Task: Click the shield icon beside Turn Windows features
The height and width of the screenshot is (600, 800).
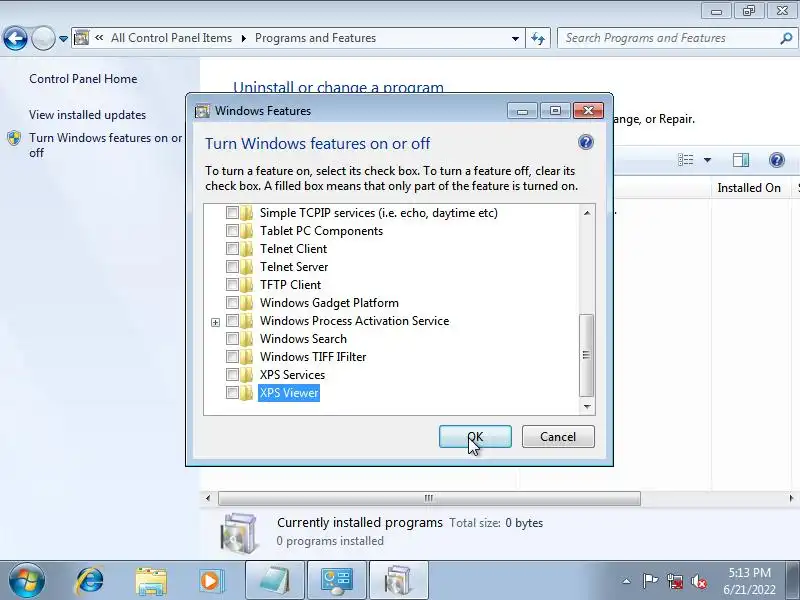Action: [14, 138]
